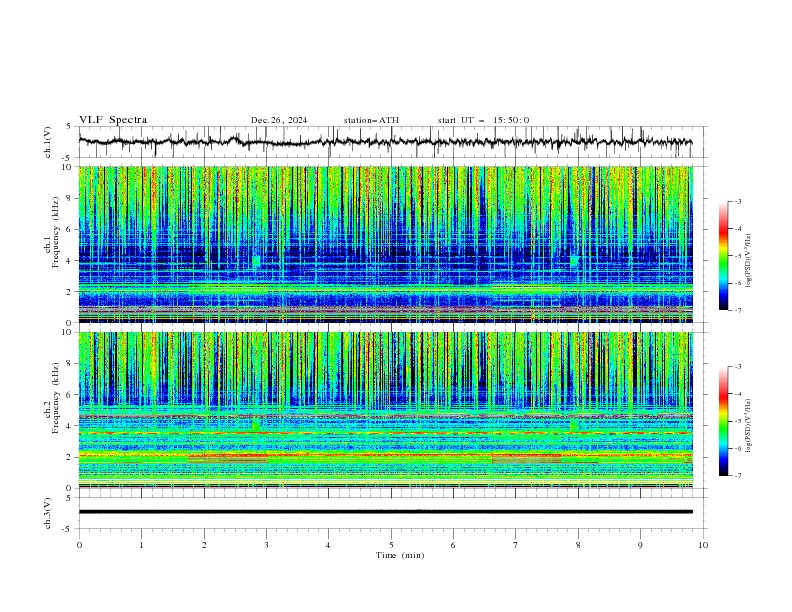Click the lower PSD color scale bar
This screenshot has height=612, width=792.
(724, 421)
